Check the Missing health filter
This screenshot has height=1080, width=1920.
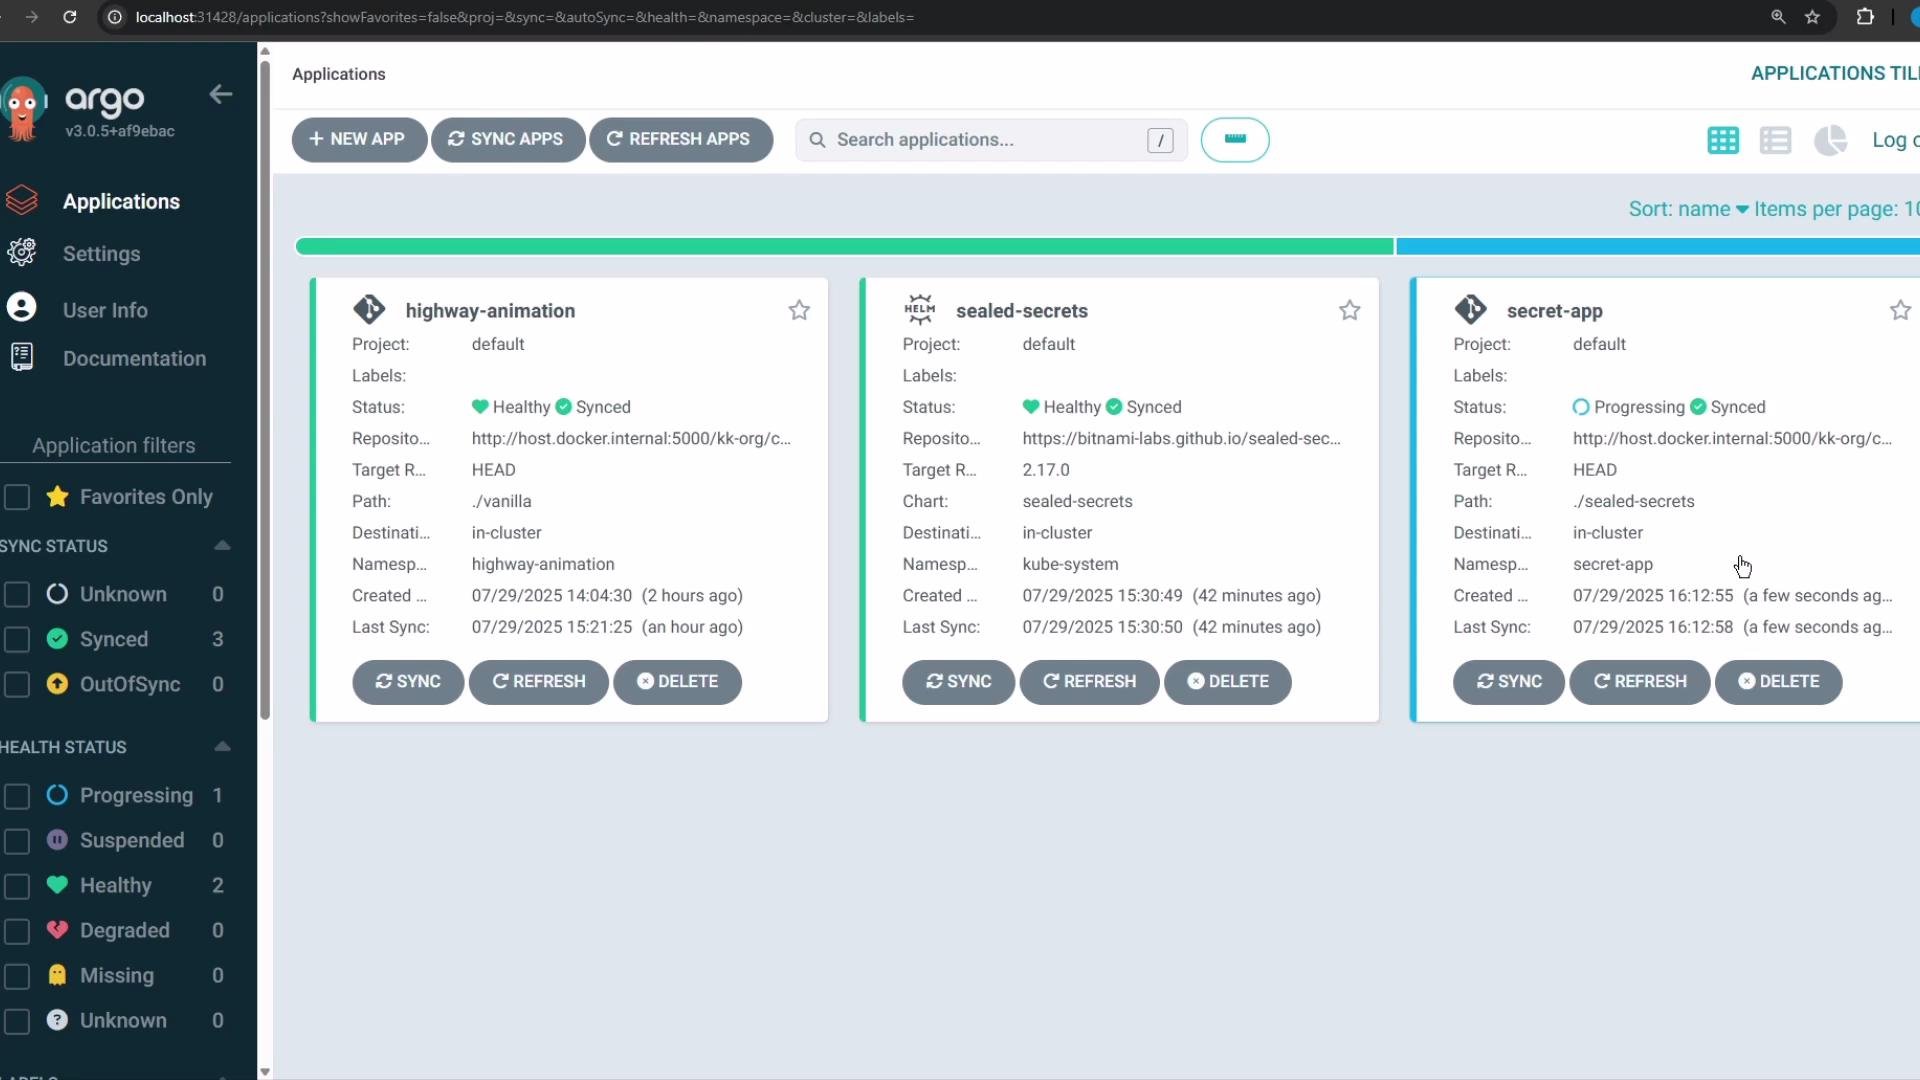tap(17, 976)
